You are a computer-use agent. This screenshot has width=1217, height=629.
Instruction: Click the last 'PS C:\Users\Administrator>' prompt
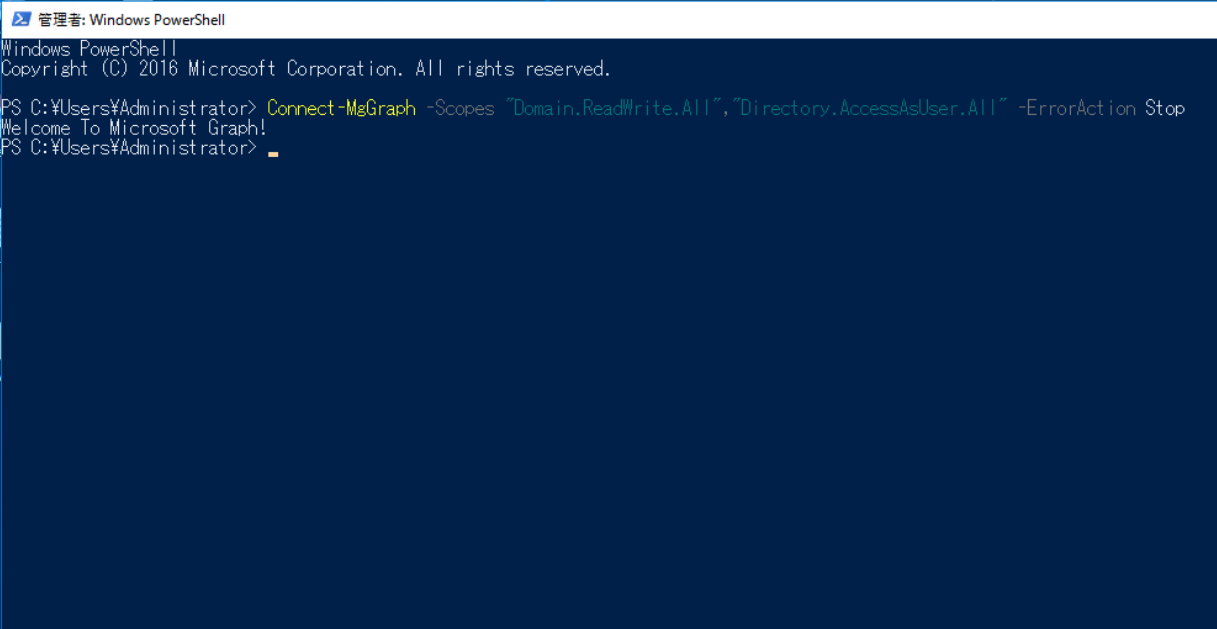point(129,148)
